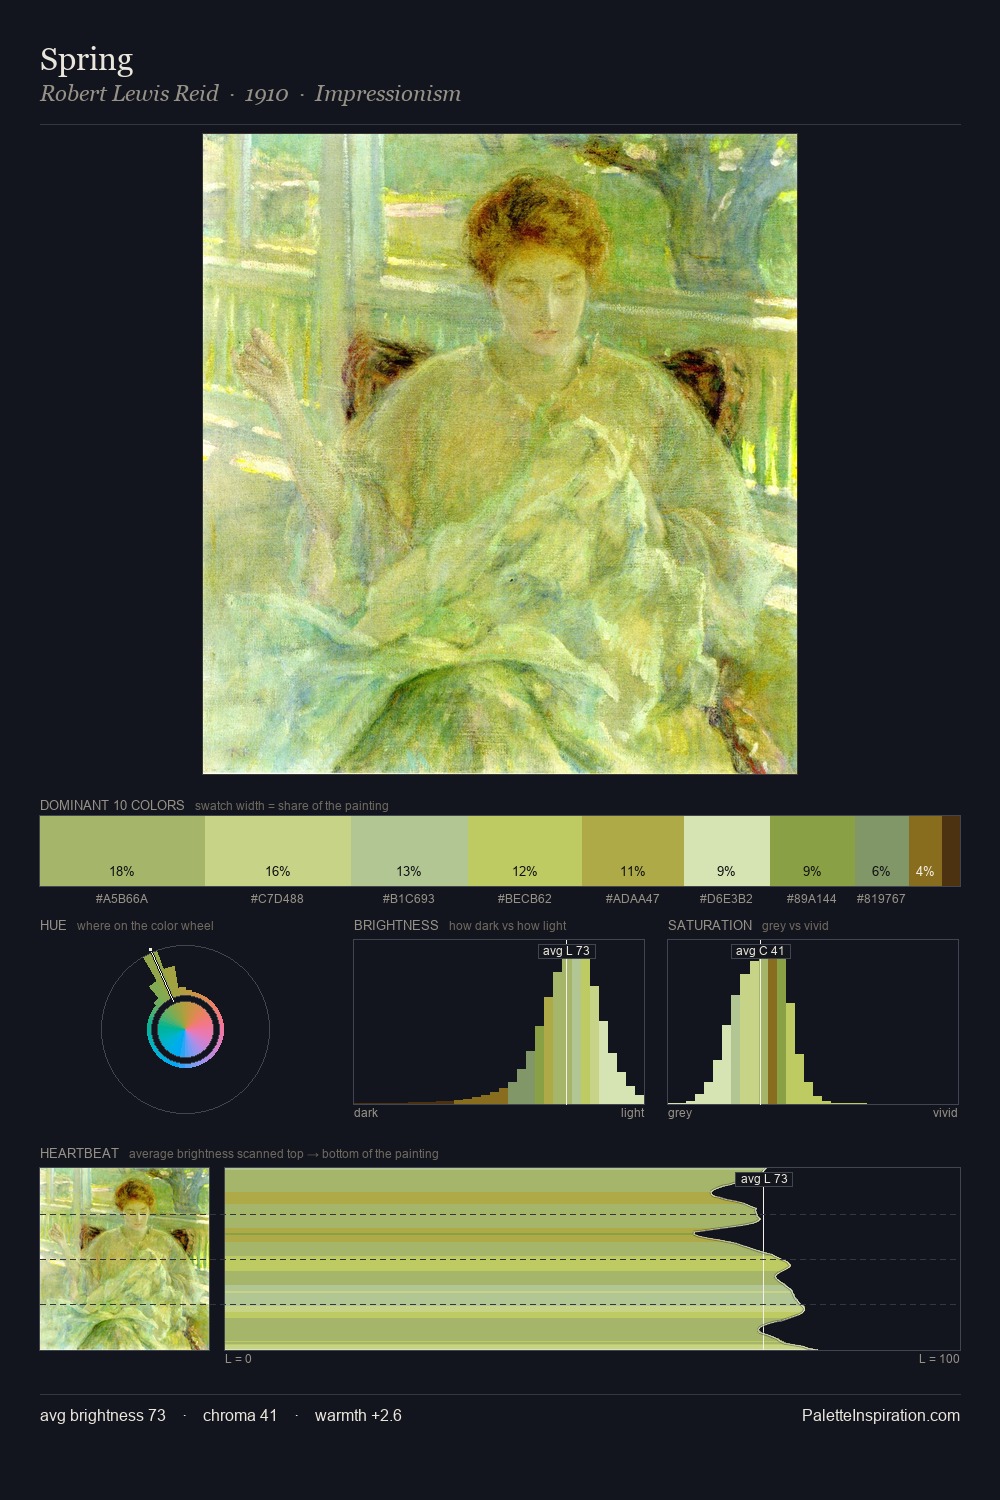Click the 'dark' axis label under Brightness
1000x1500 pixels.
(366, 1113)
